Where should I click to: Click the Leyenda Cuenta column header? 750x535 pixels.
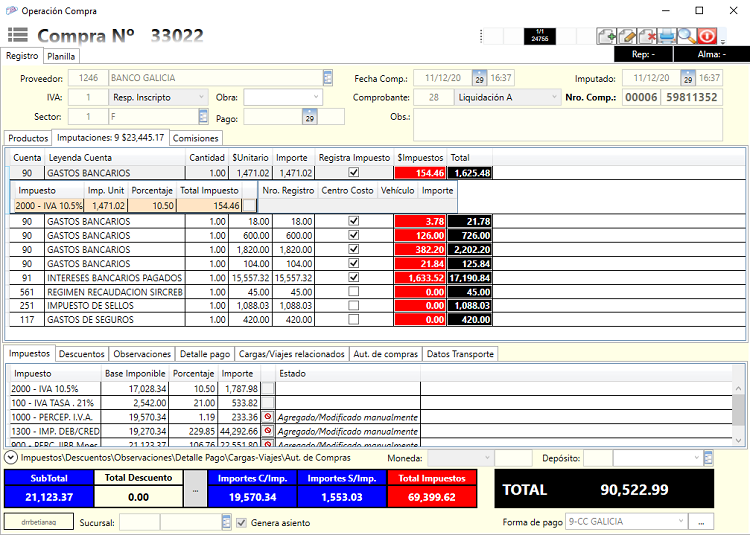point(115,157)
